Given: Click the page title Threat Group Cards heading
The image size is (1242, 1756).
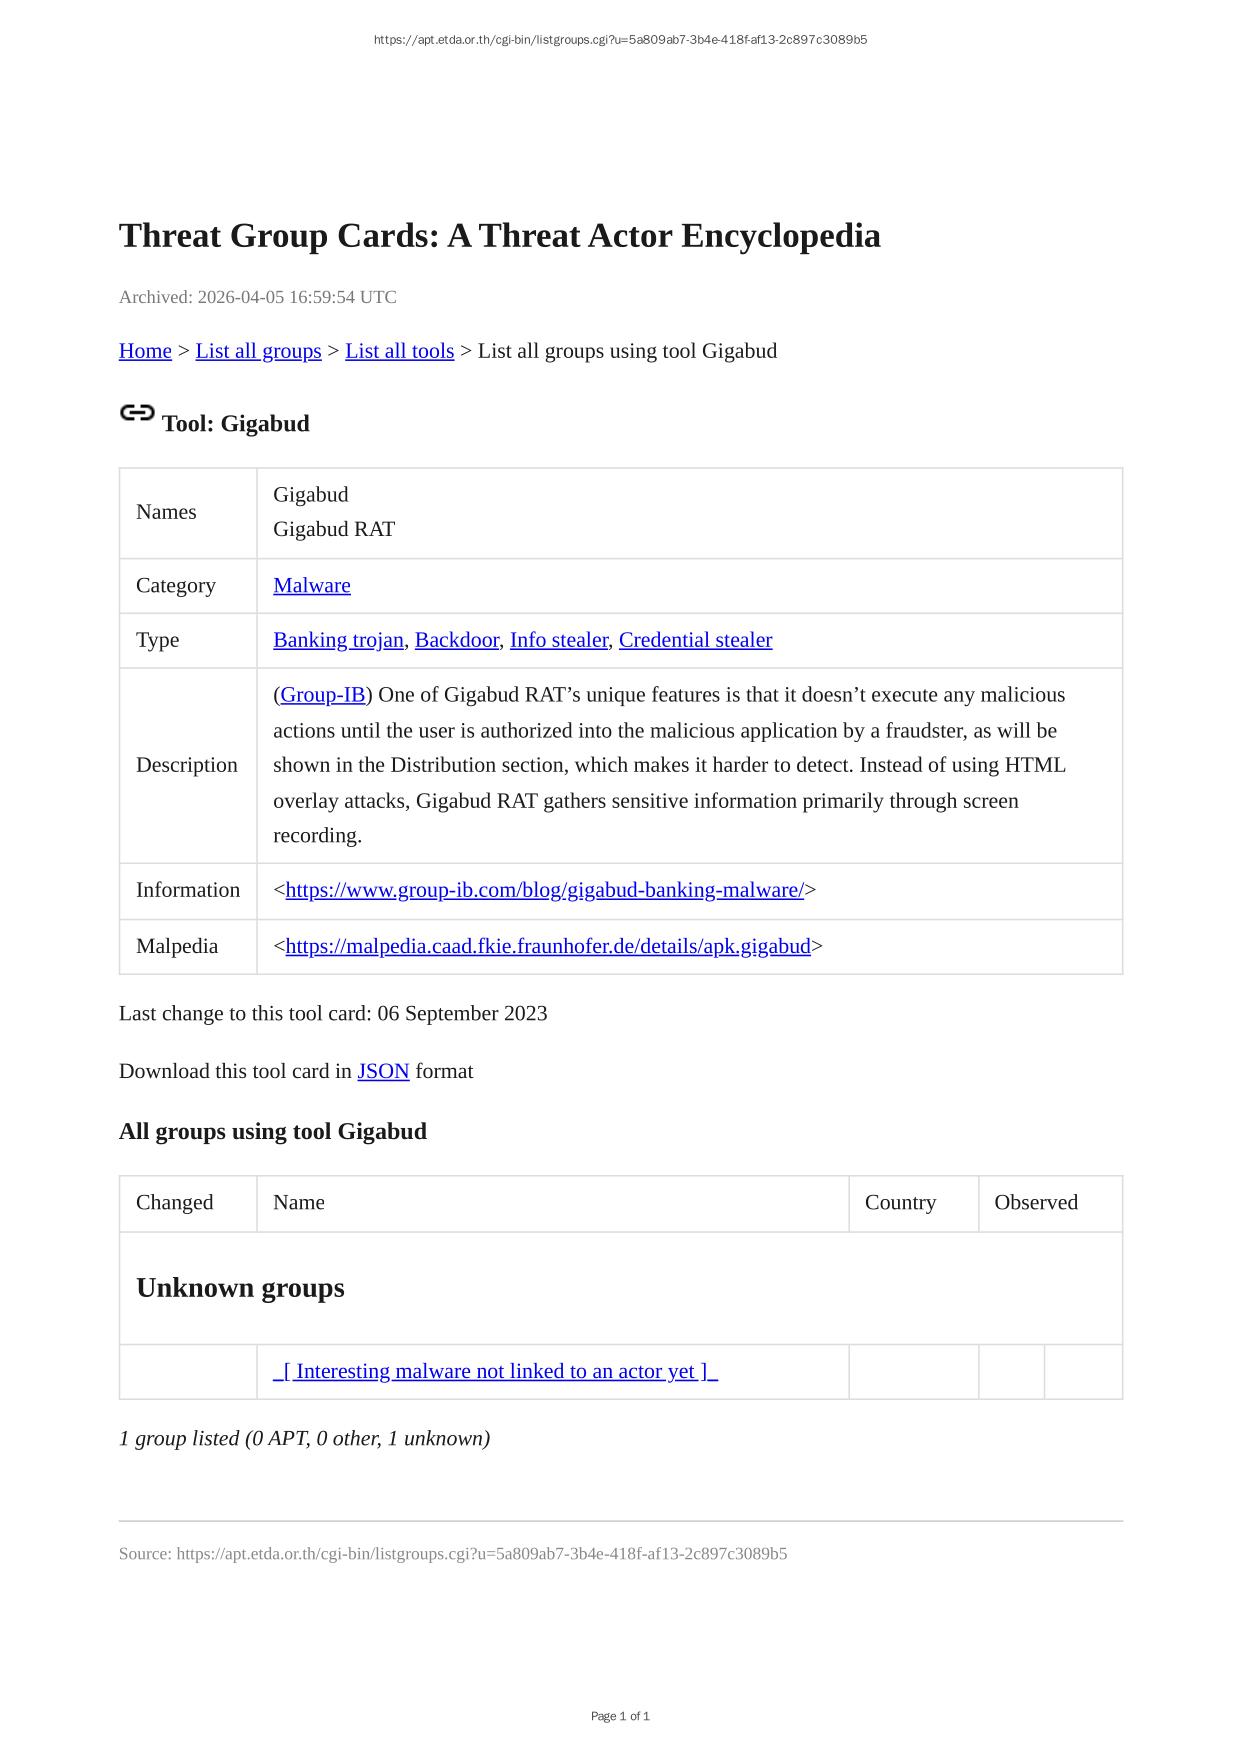Looking at the screenshot, I should click(x=499, y=236).
